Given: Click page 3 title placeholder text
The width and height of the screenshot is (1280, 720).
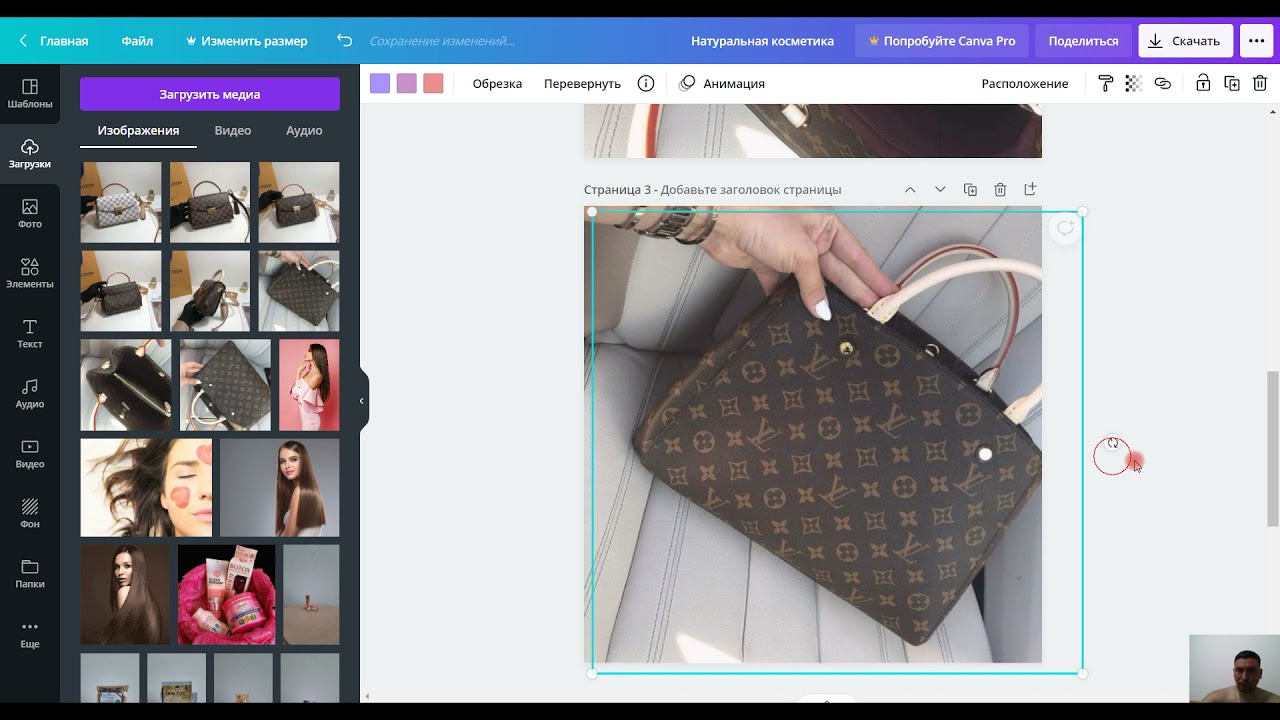Looking at the screenshot, I should pos(751,189).
